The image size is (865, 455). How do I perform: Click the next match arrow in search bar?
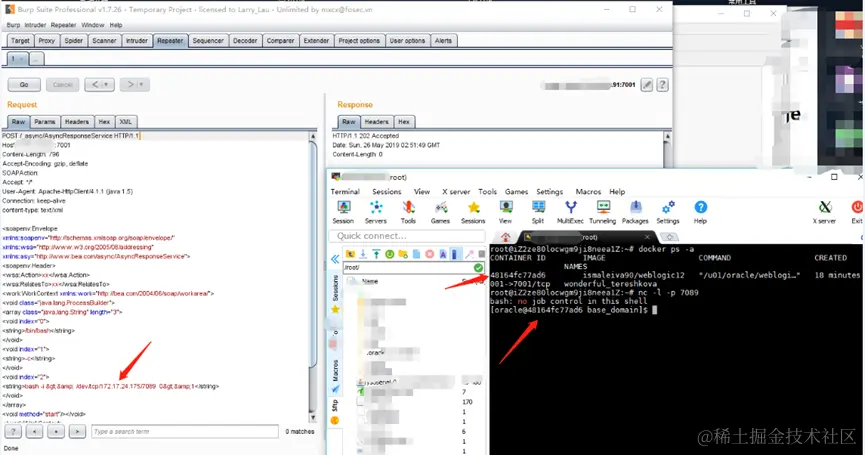click(78, 431)
